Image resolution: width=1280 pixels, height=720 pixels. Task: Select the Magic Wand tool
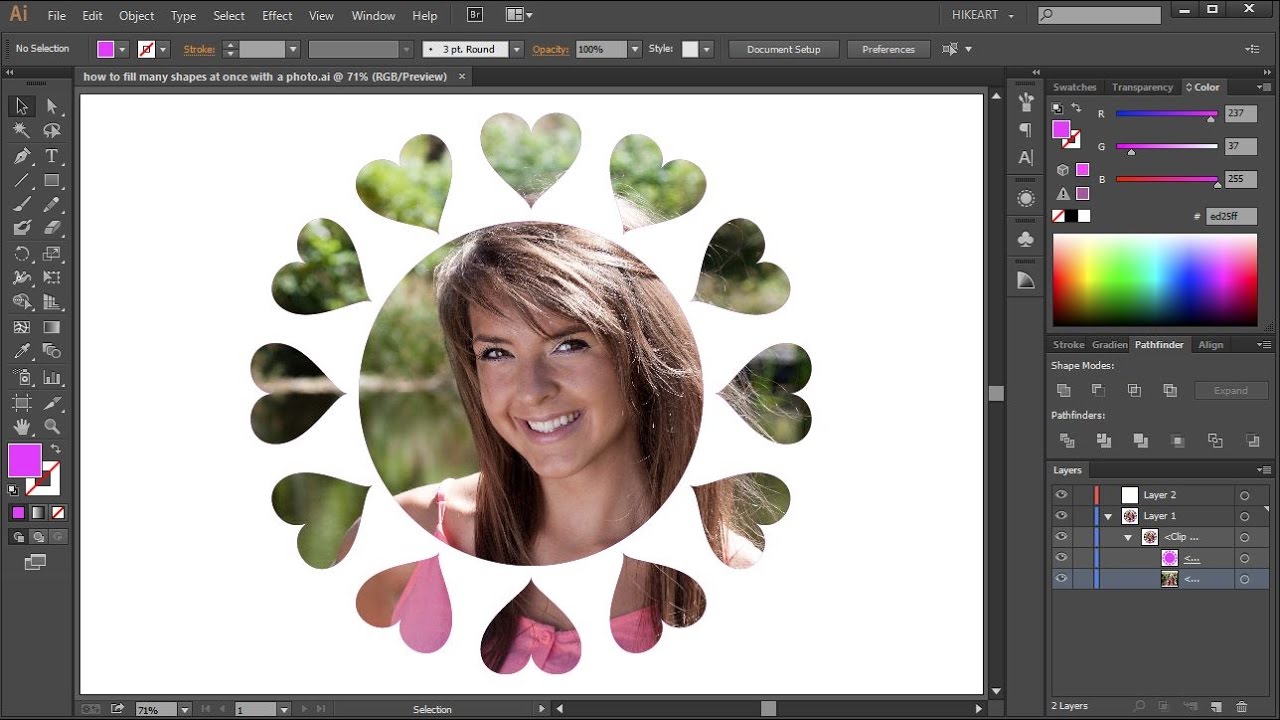pos(22,131)
